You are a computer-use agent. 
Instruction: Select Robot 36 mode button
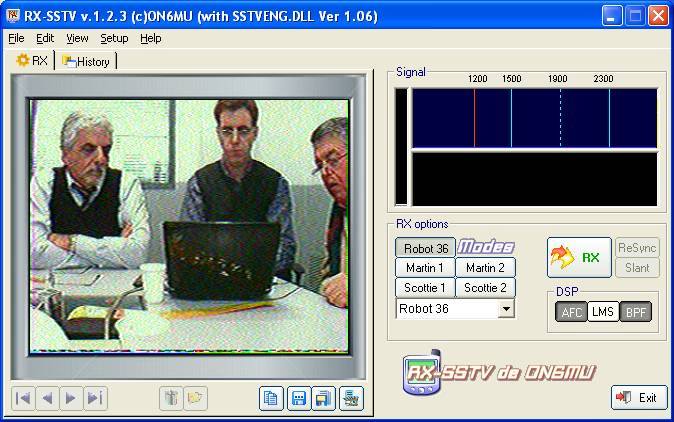[x=425, y=248]
